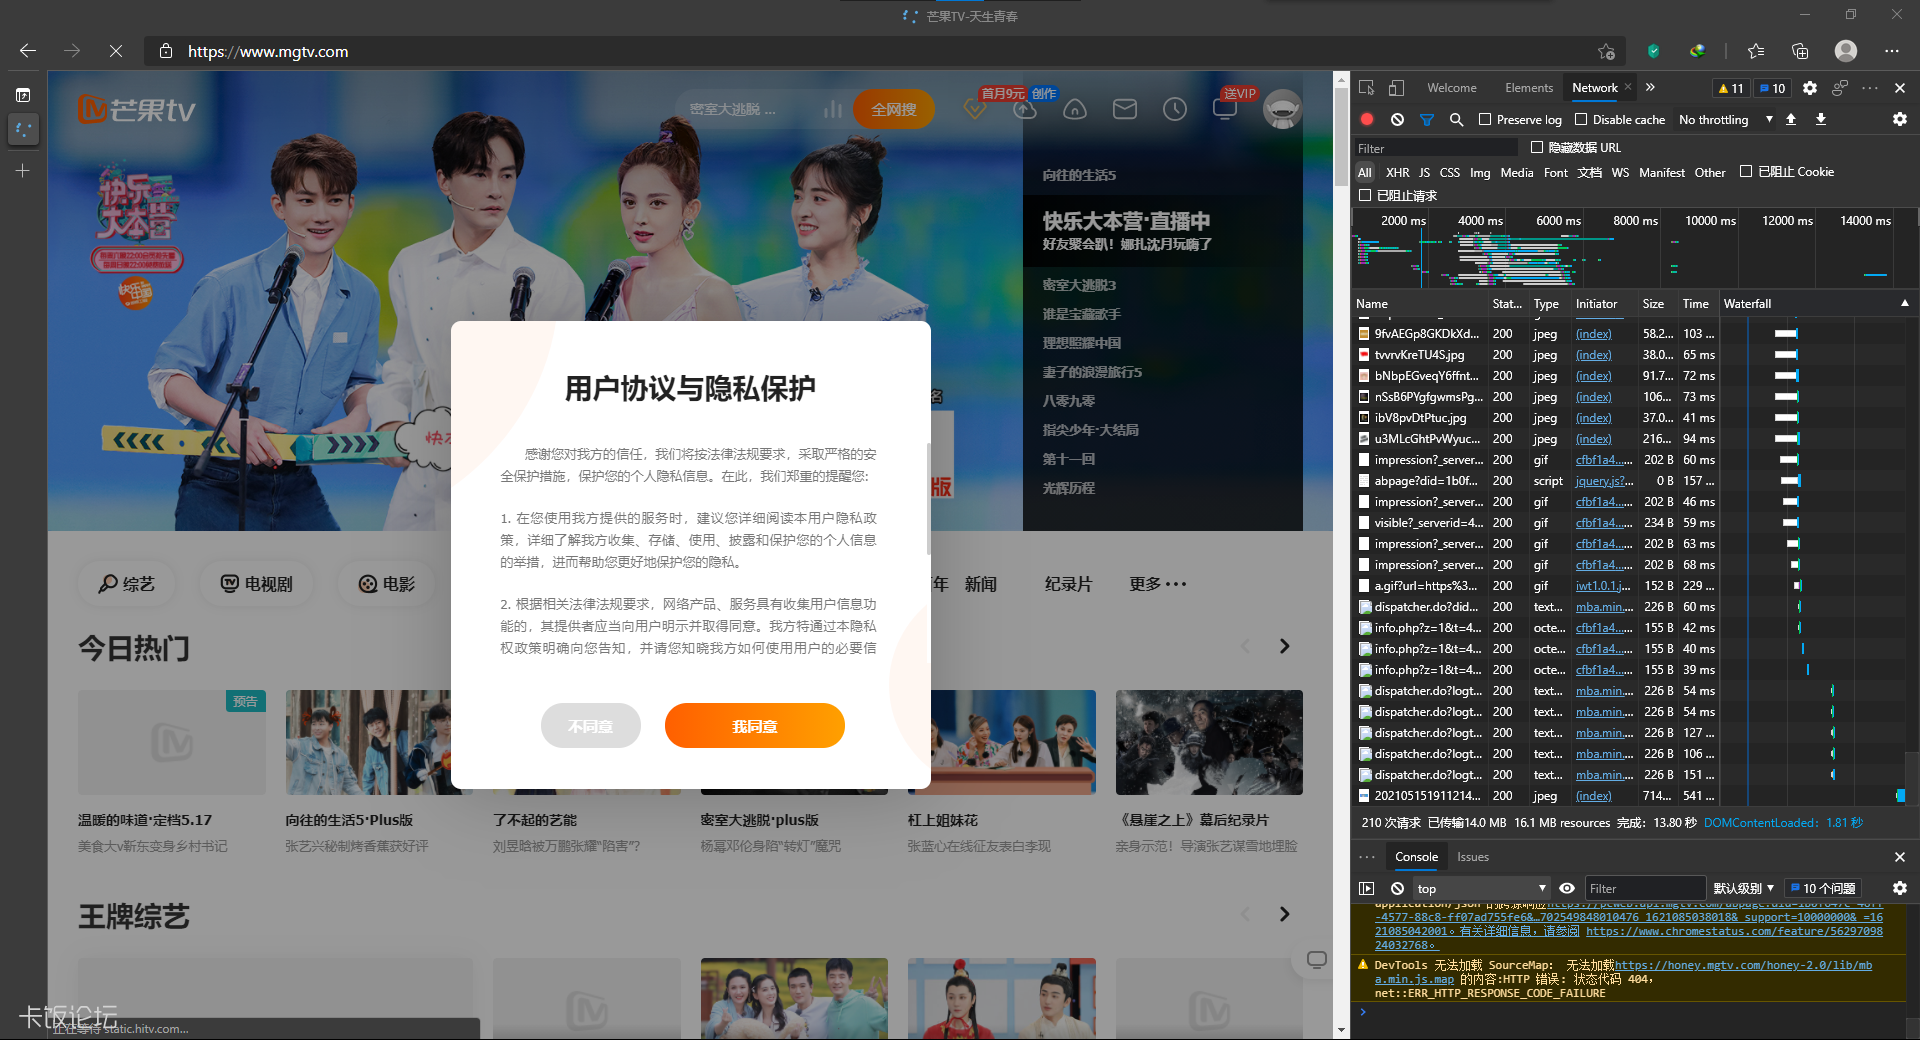The height and width of the screenshot is (1040, 1920).
Task: Open drawer ellipsis menu beside Console tab
Action: [x=1367, y=857]
